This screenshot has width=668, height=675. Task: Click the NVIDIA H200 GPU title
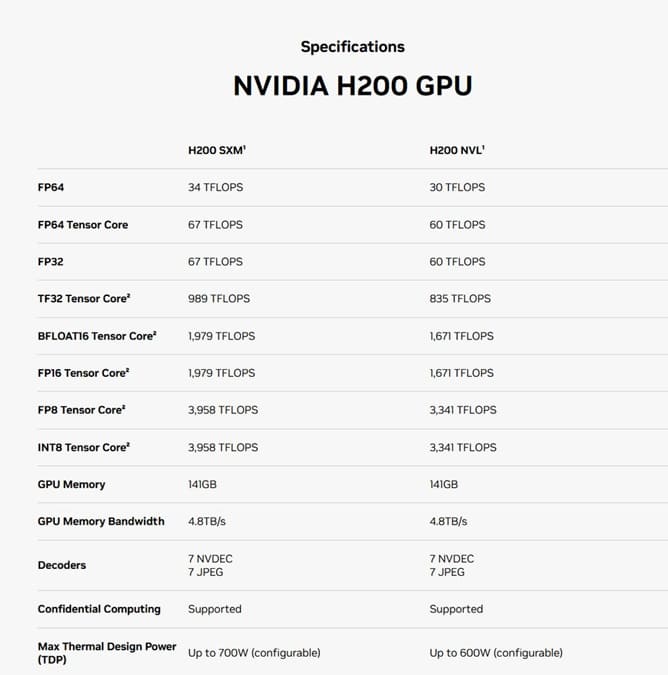click(x=352, y=85)
